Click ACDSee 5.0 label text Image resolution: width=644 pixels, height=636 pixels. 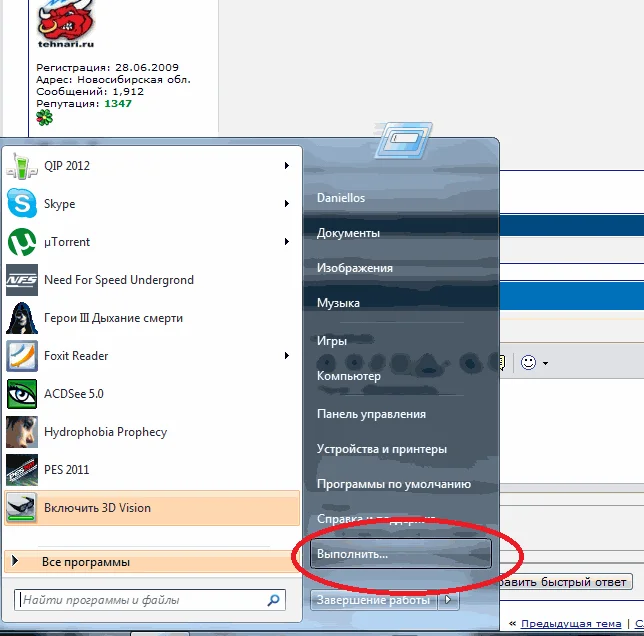click(74, 394)
